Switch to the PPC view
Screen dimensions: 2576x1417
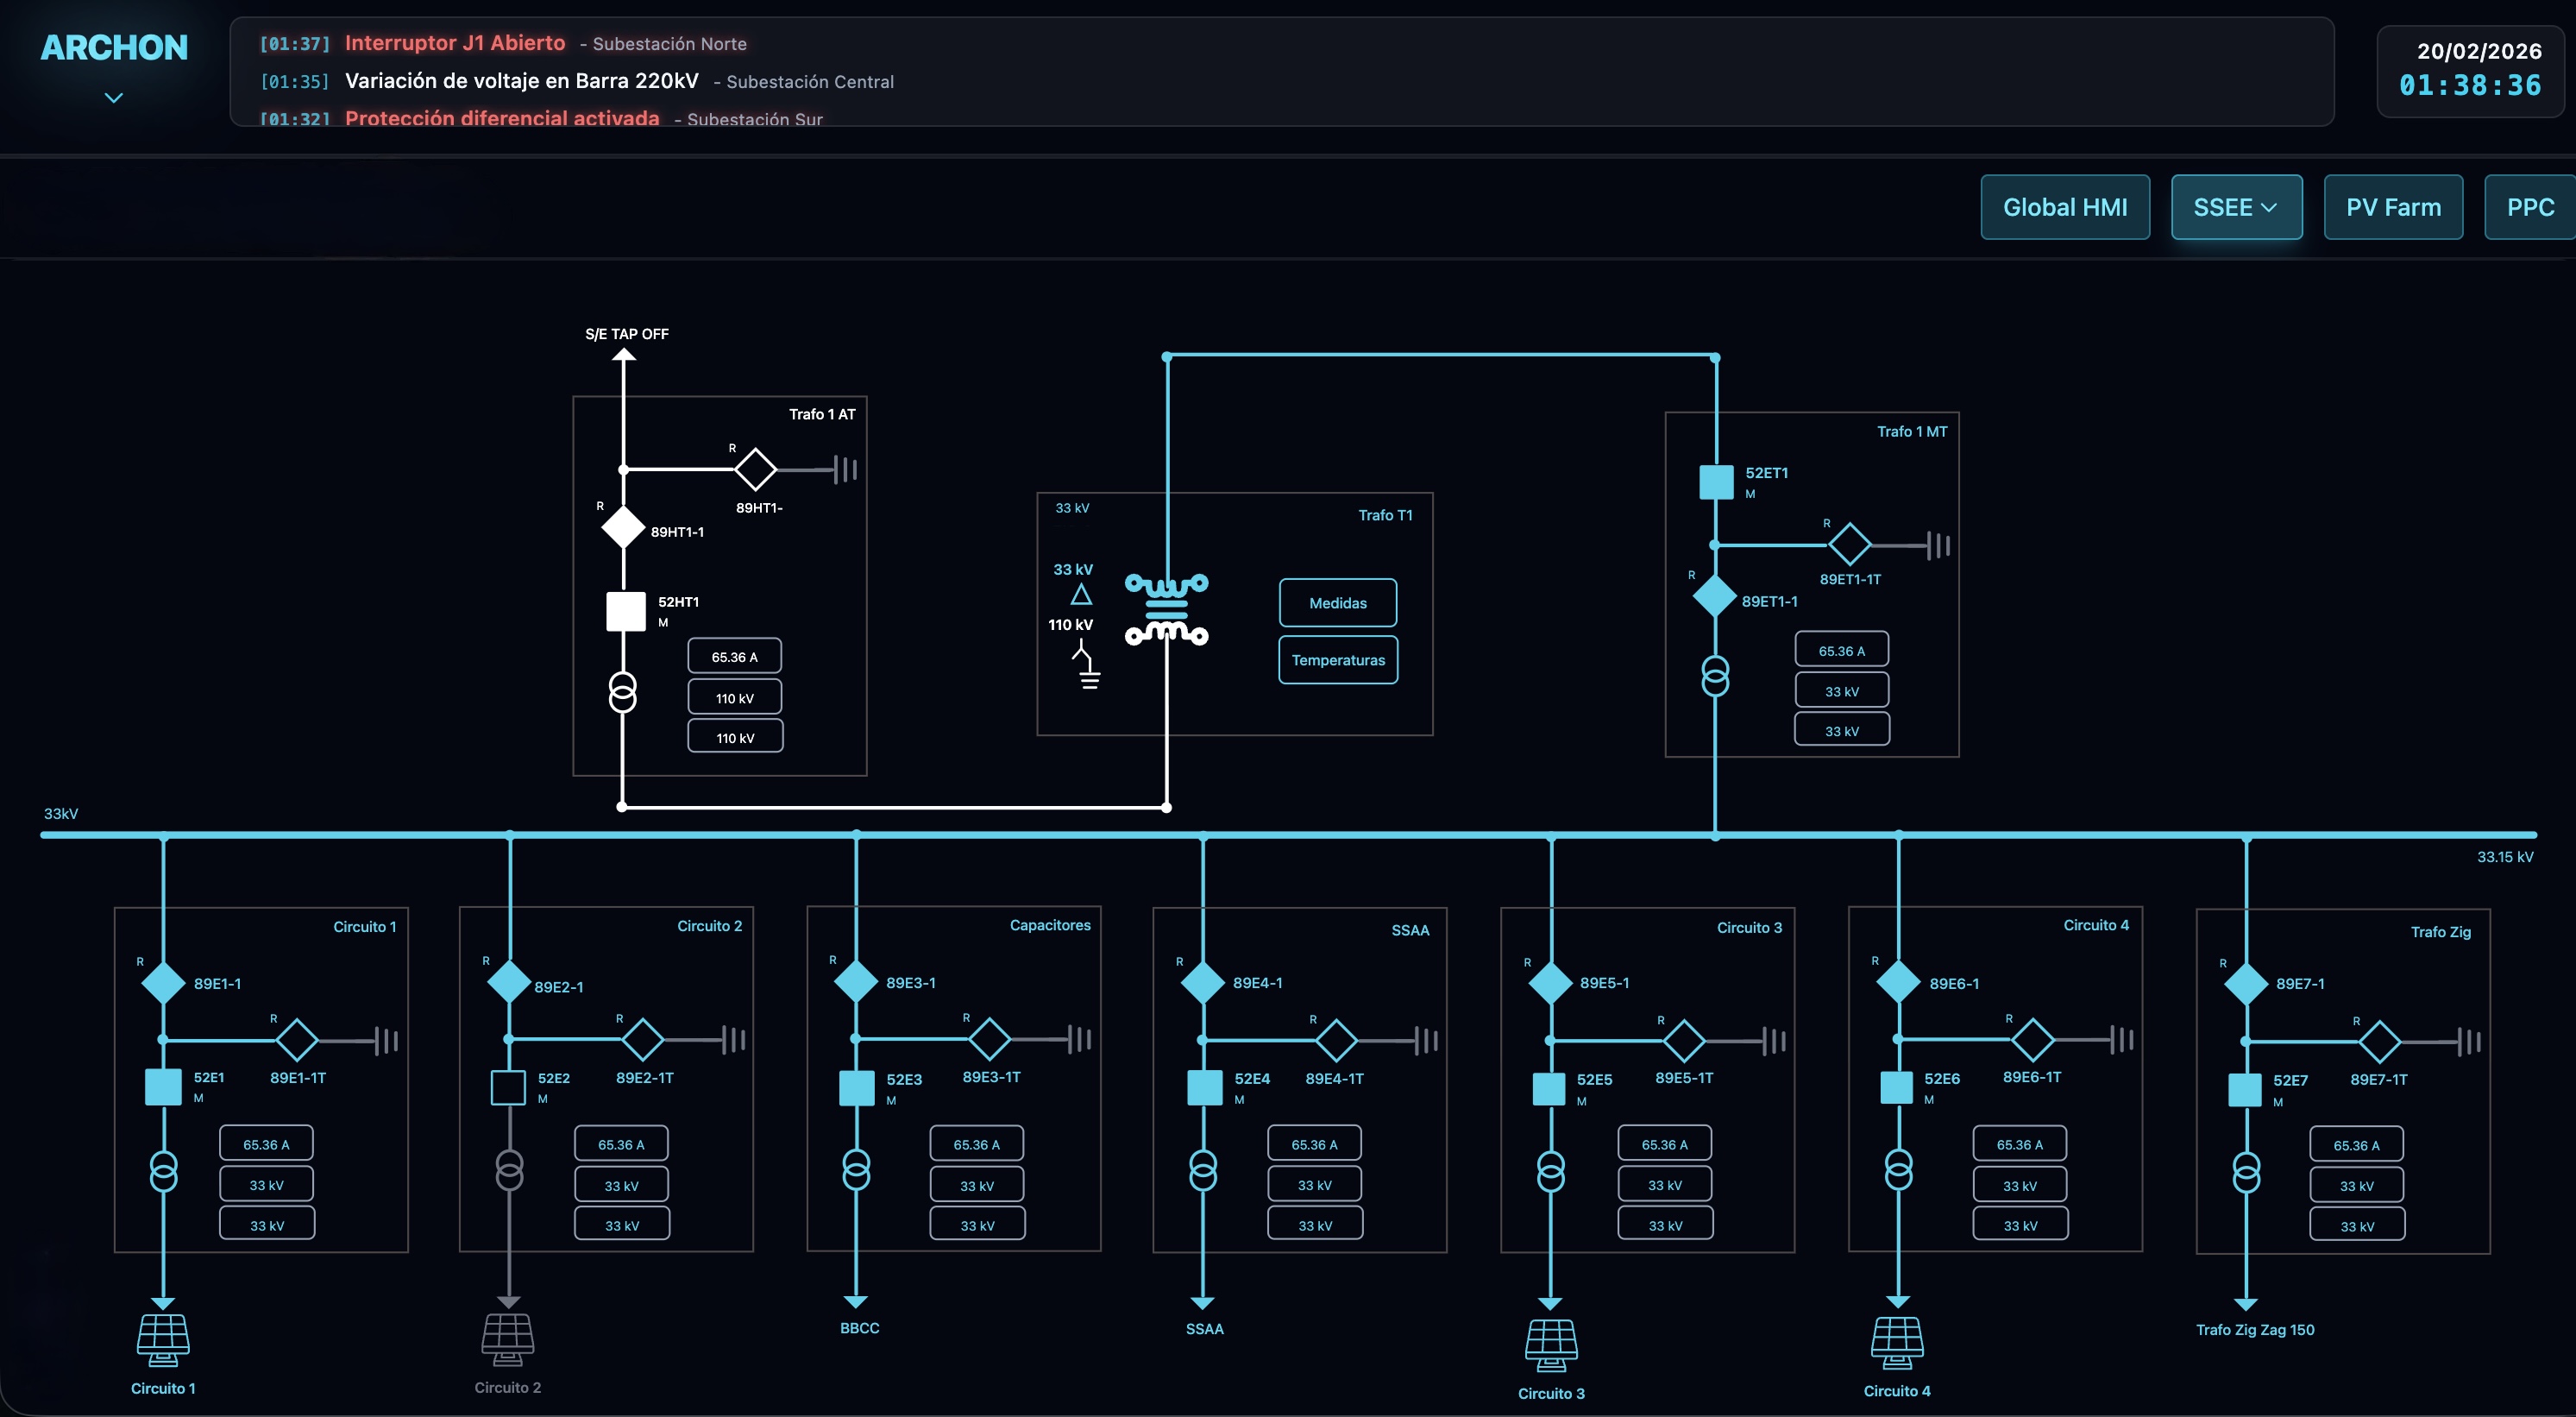(x=2530, y=207)
